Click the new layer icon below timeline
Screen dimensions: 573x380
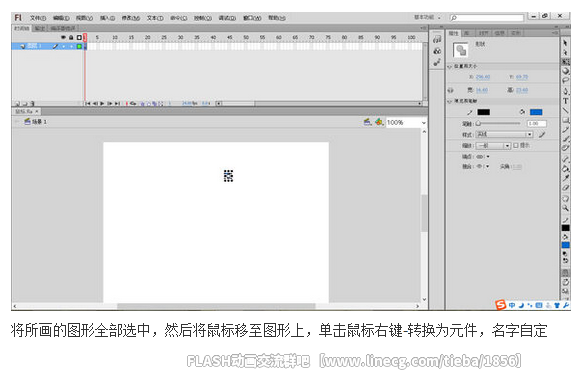tap(17, 104)
